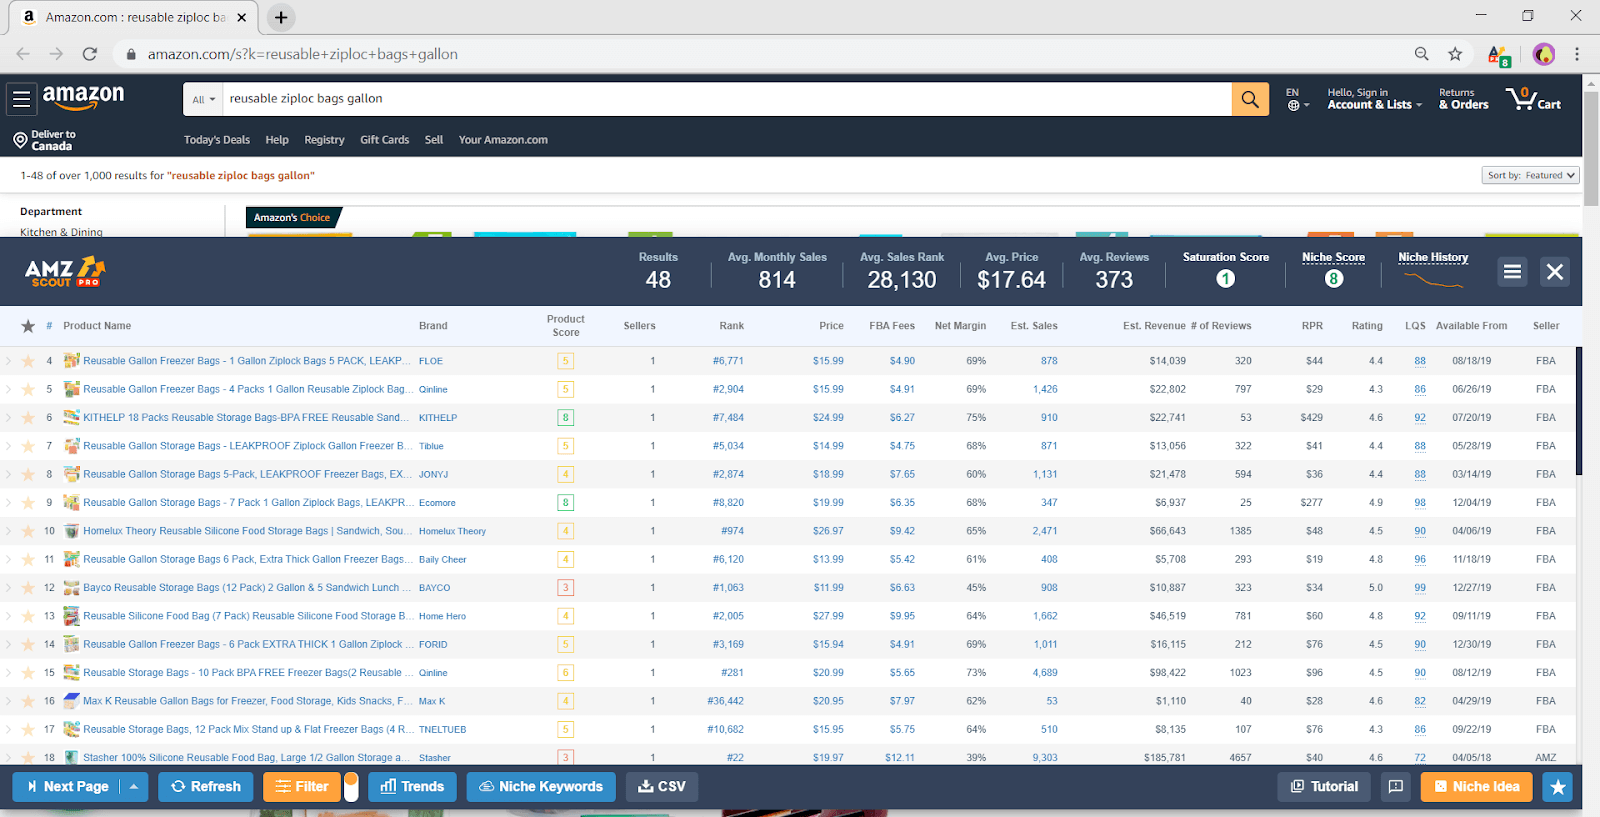Screen dimensions: 1600x817
Task: Click in the Amazon search input field
Action: [x=727, y=99]
